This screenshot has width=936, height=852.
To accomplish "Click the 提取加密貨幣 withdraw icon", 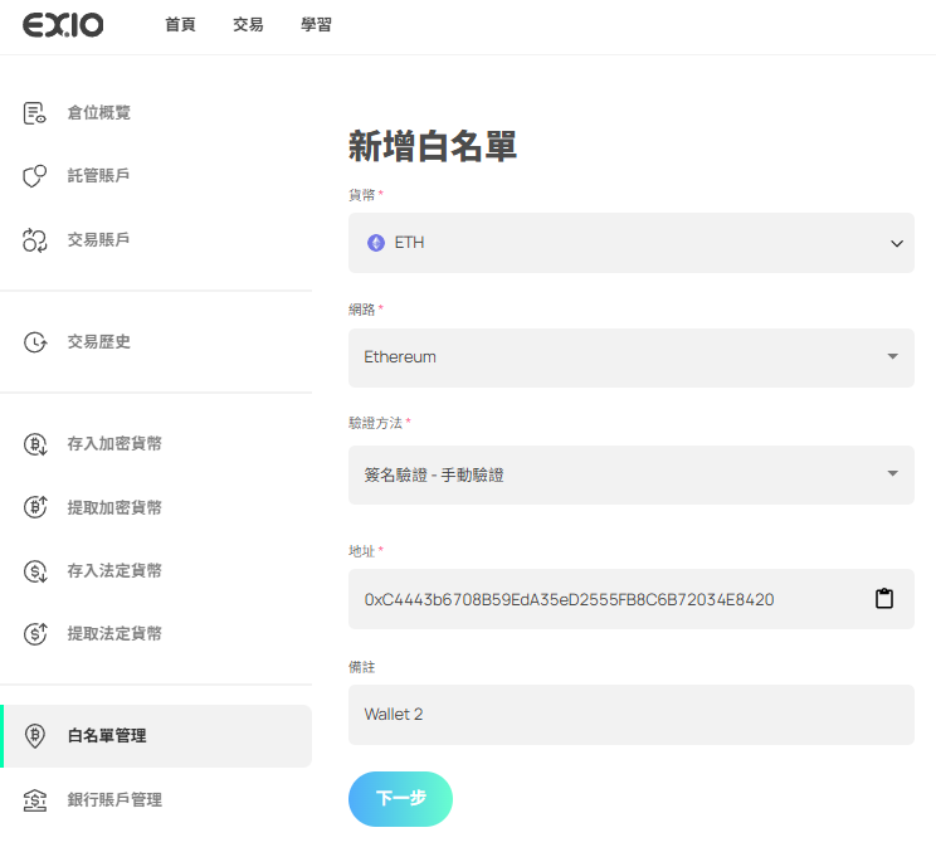I will pos(35,507).
